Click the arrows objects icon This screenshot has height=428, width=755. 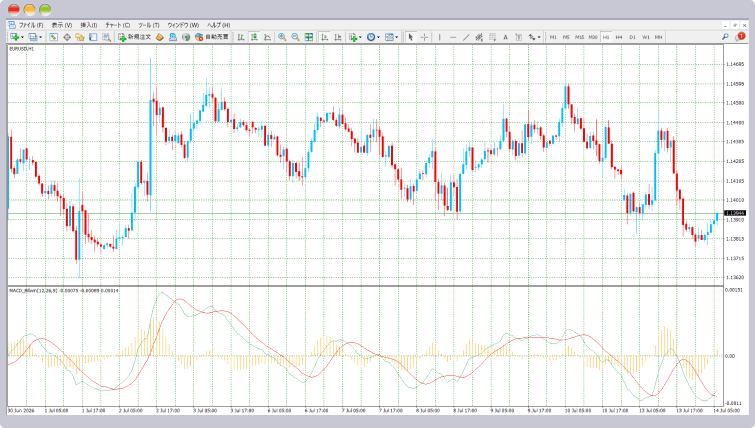pyautogui.click(x=532, y=37)
